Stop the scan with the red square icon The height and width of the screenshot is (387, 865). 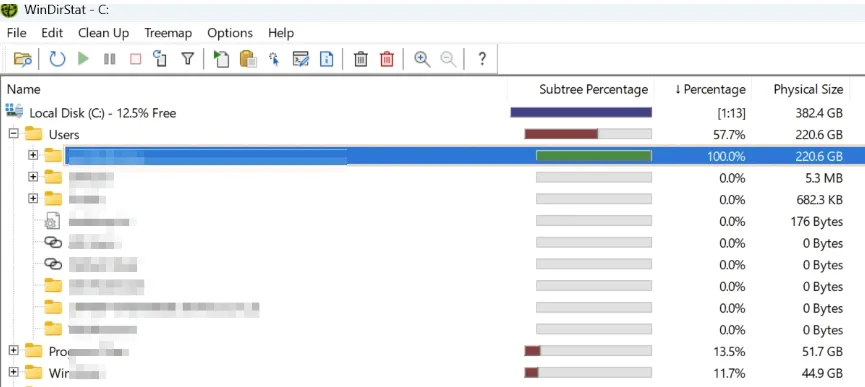[135, 58]
